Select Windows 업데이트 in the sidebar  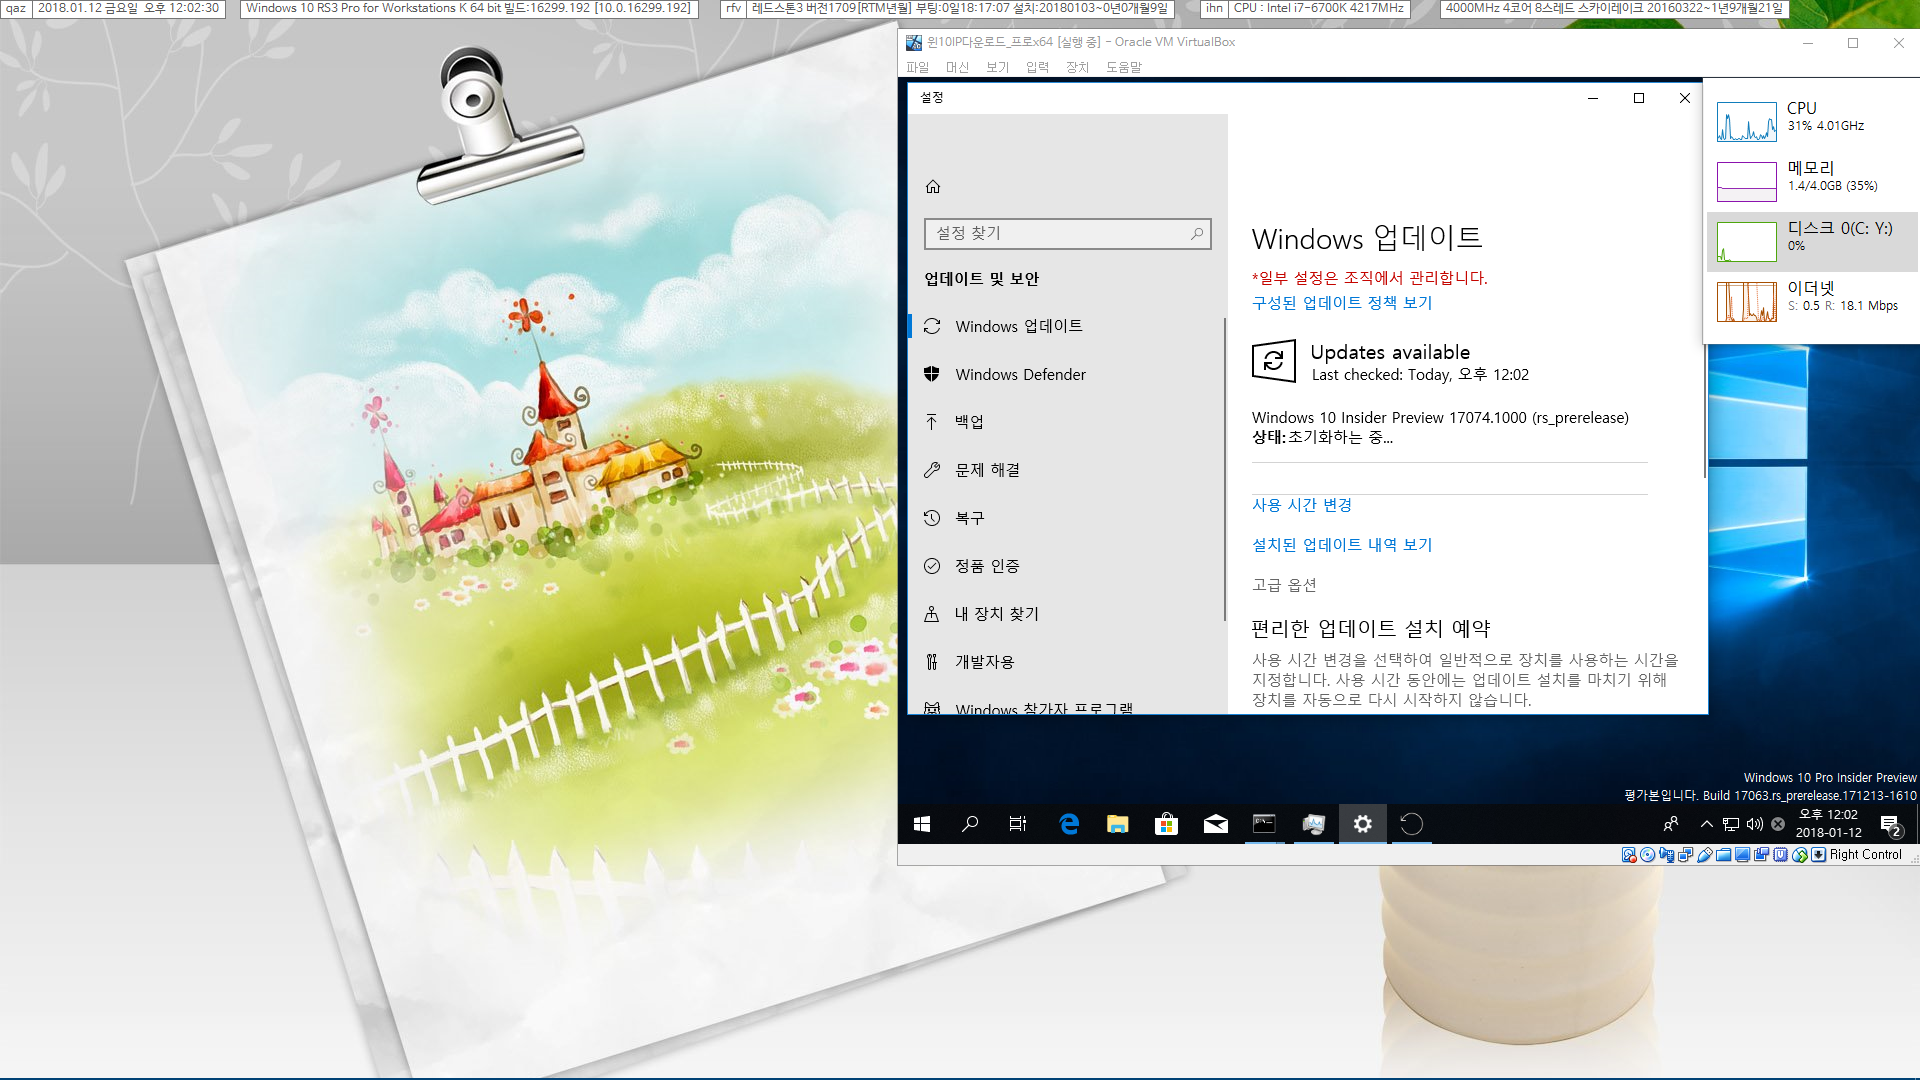click(x=1066, y=326)
